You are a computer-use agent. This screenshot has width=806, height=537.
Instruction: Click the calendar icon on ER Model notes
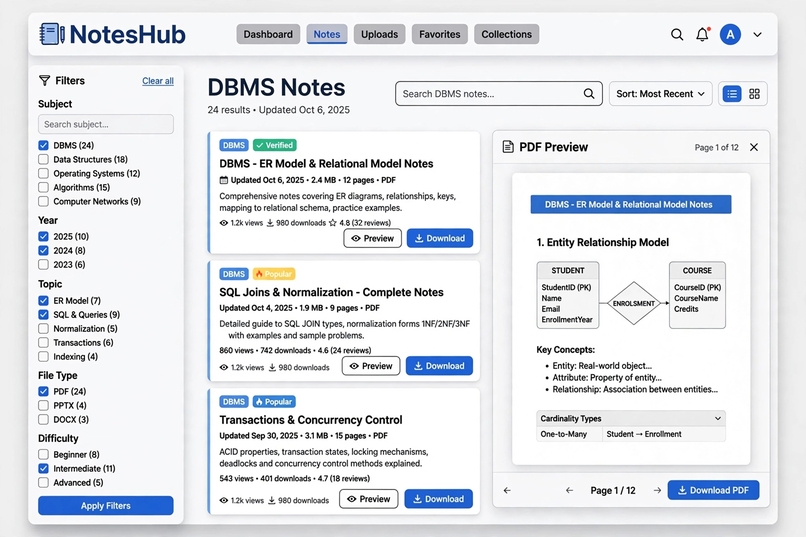click(x=224, y=180)
